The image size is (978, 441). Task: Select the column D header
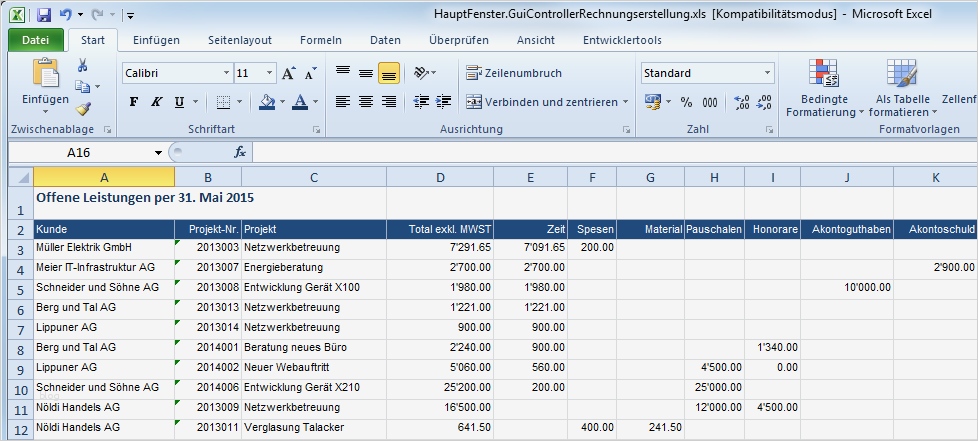tap(440, 177)
